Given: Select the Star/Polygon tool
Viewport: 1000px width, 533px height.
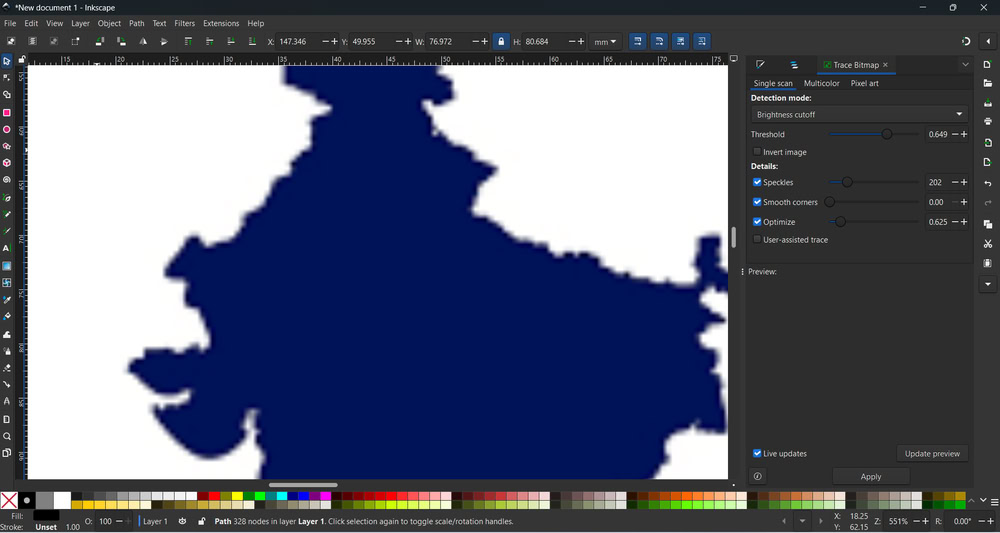Looking at the screenshot, I should click(x=6, y=146).
